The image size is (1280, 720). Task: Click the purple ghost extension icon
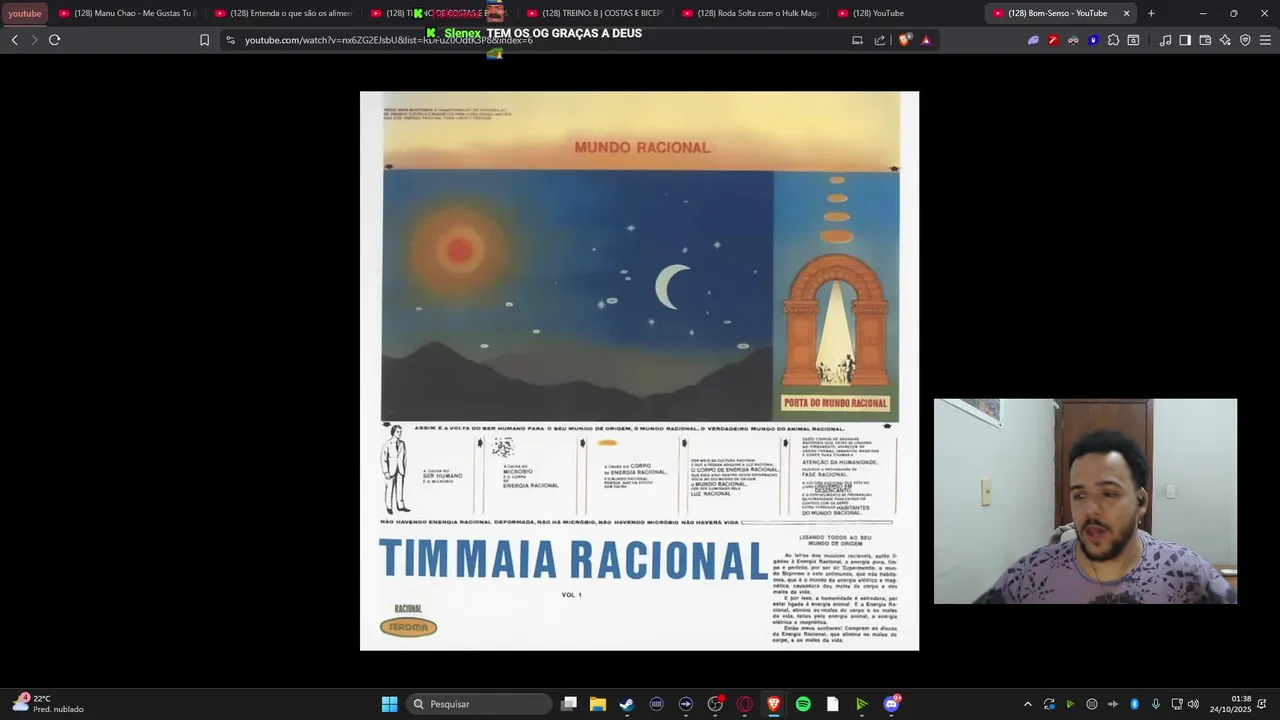(1033, 40)
